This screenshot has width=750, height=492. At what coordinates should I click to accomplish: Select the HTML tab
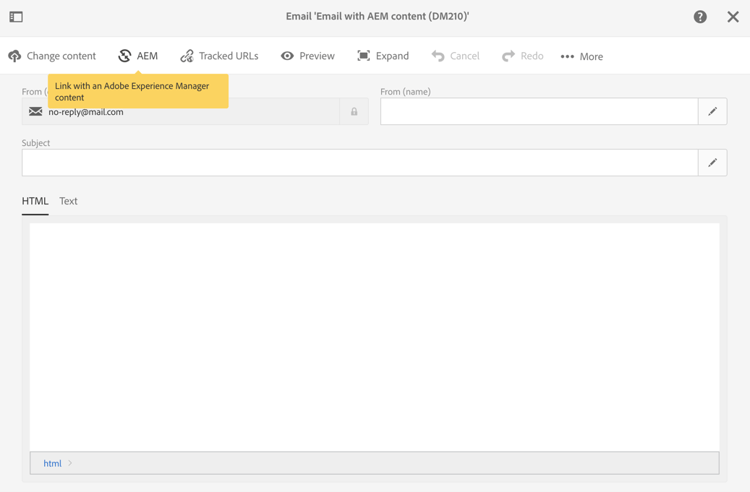[35, 201]
